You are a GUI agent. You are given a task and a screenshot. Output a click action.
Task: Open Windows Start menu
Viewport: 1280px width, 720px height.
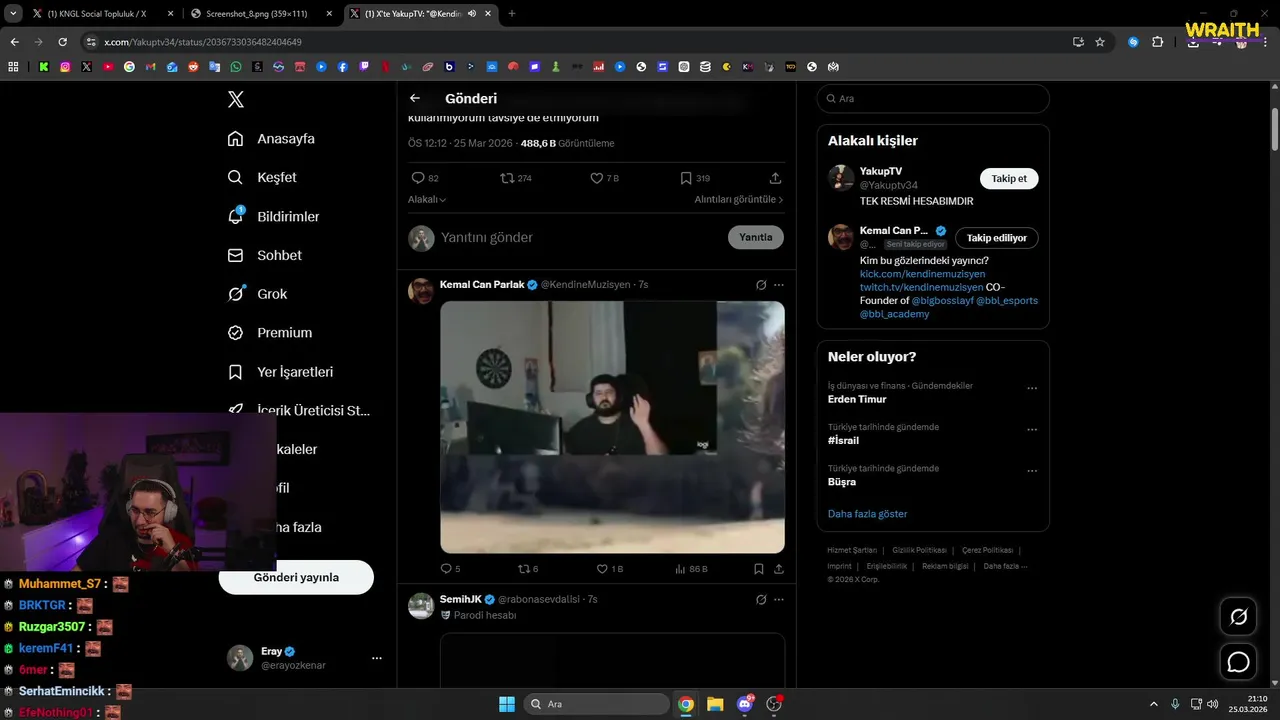[x=507, y=704]
